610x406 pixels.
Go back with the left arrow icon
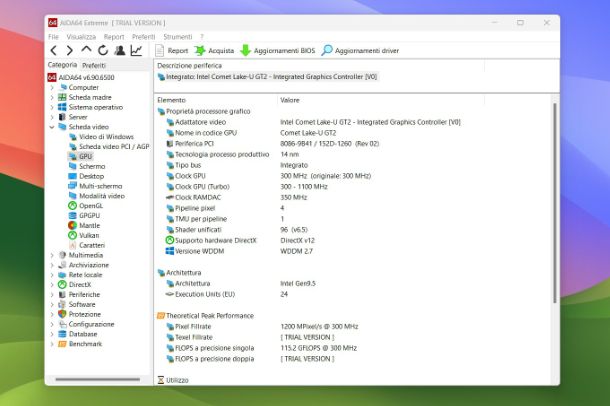click(x=54, y=51)
